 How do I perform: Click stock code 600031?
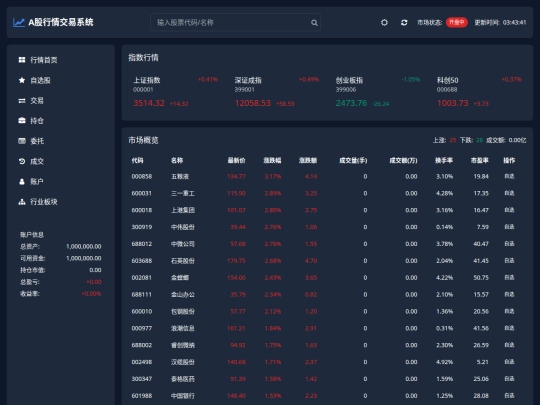pyautogui.click(x=142, y=193)
